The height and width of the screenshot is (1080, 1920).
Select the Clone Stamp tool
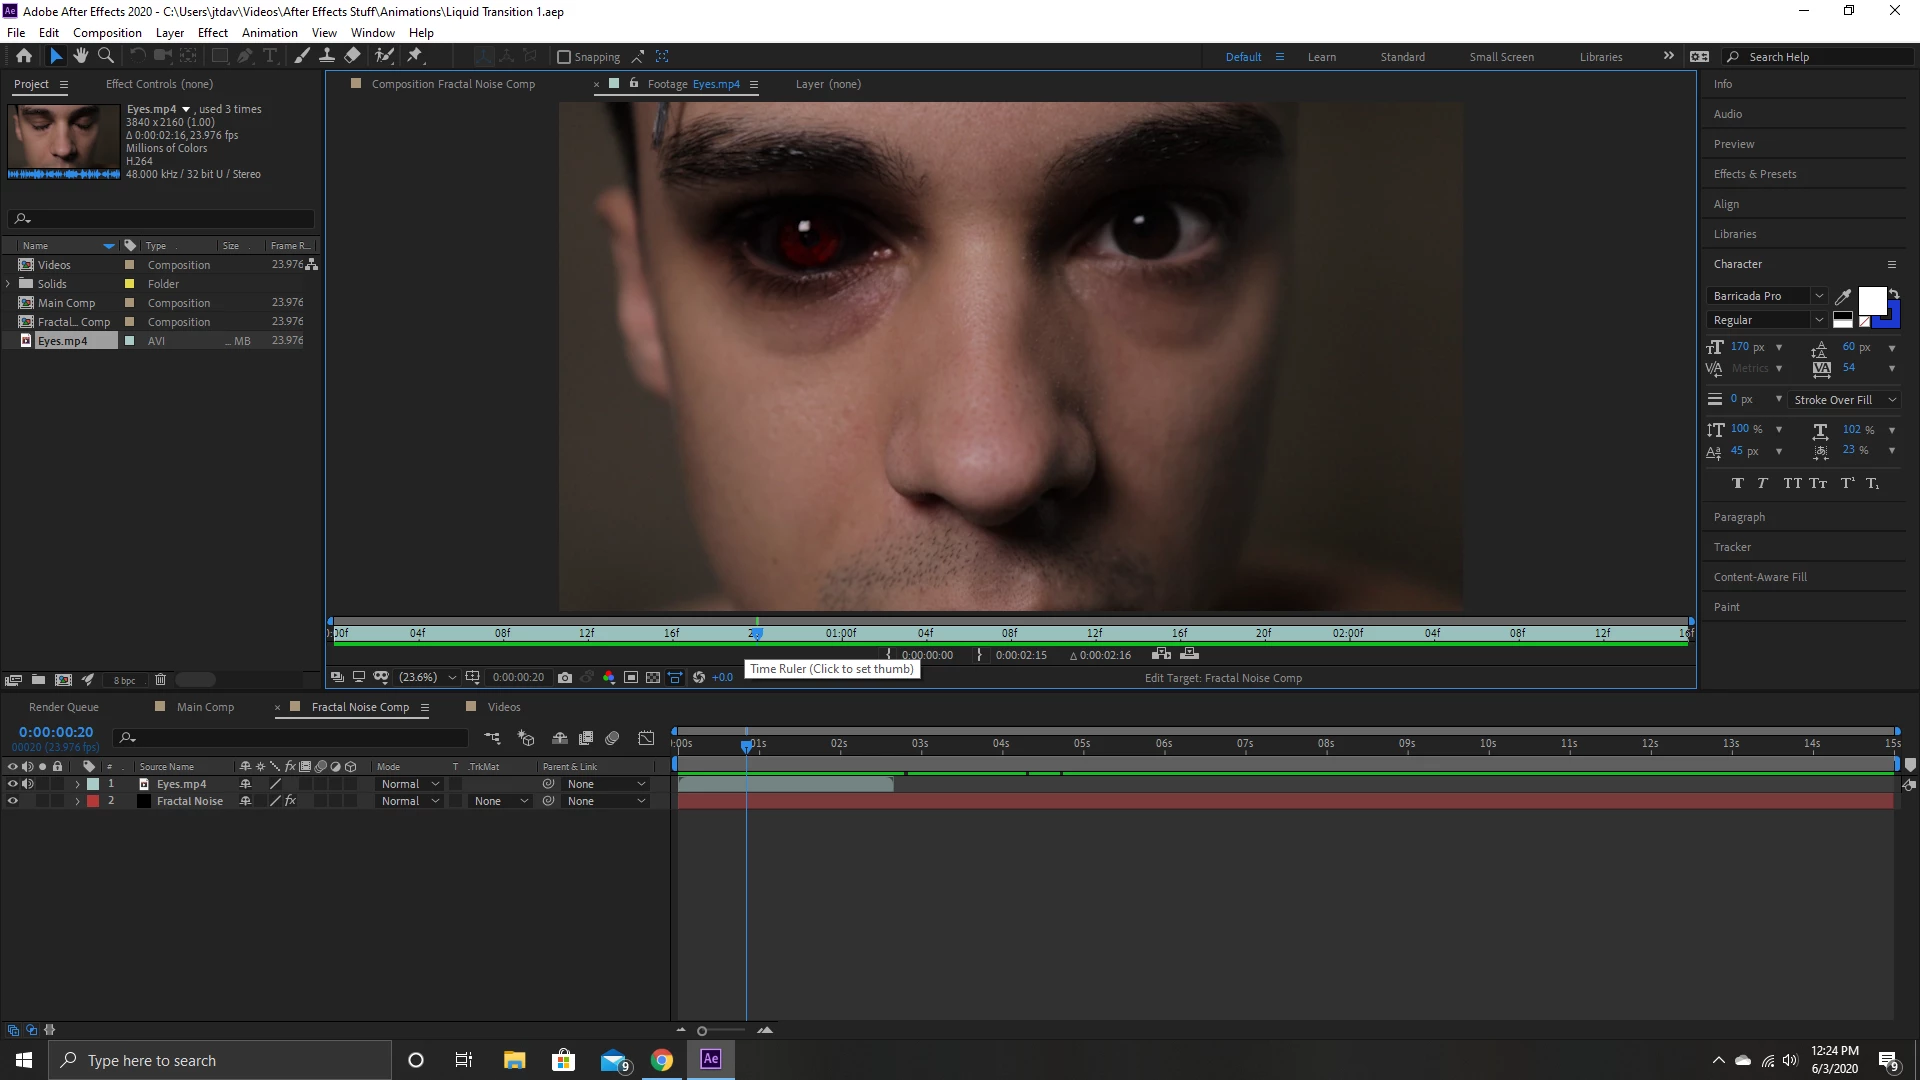point(327,56)
